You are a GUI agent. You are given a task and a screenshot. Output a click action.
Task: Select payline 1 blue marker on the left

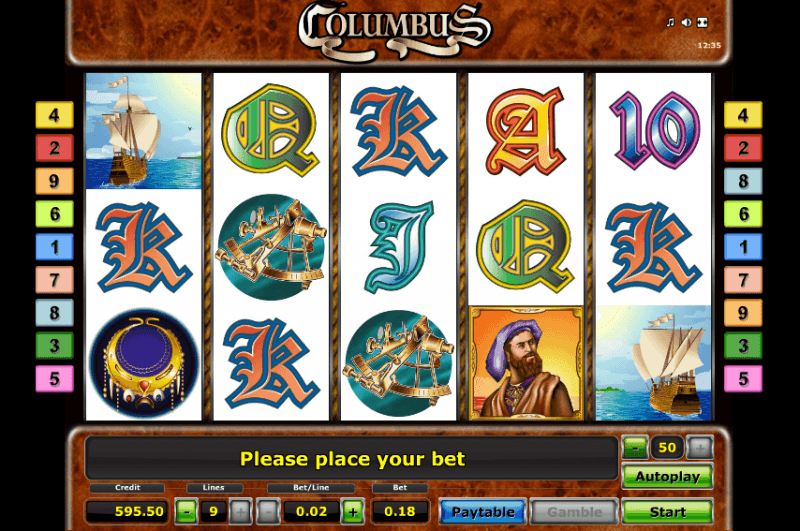tap(55, 247)
